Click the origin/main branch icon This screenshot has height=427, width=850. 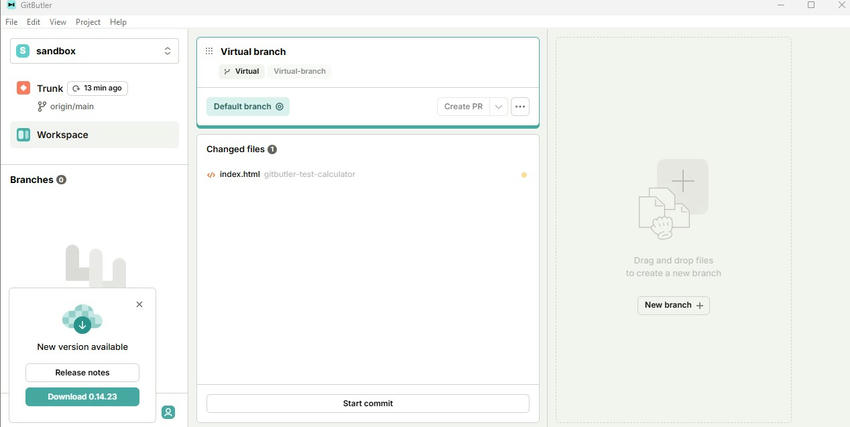coord(42,107)
